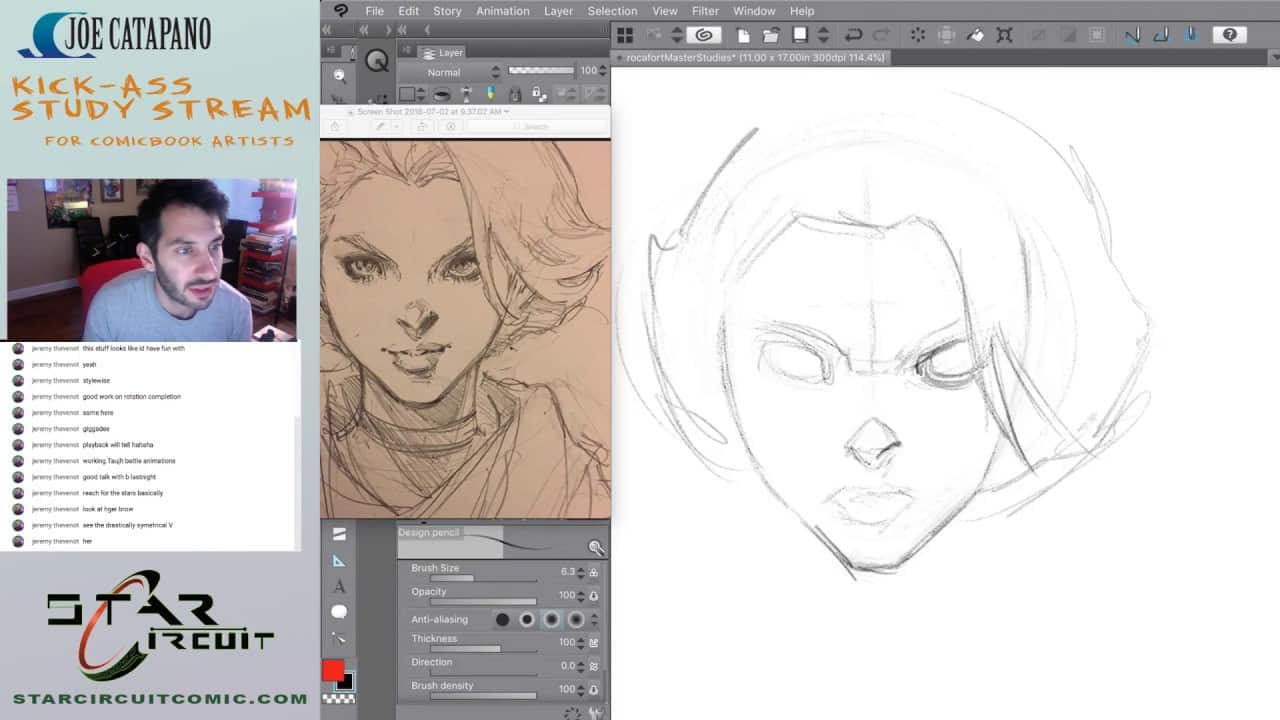Switch to the Layer panel tab
The image size is (1280, 720).
tap(444, 53)
